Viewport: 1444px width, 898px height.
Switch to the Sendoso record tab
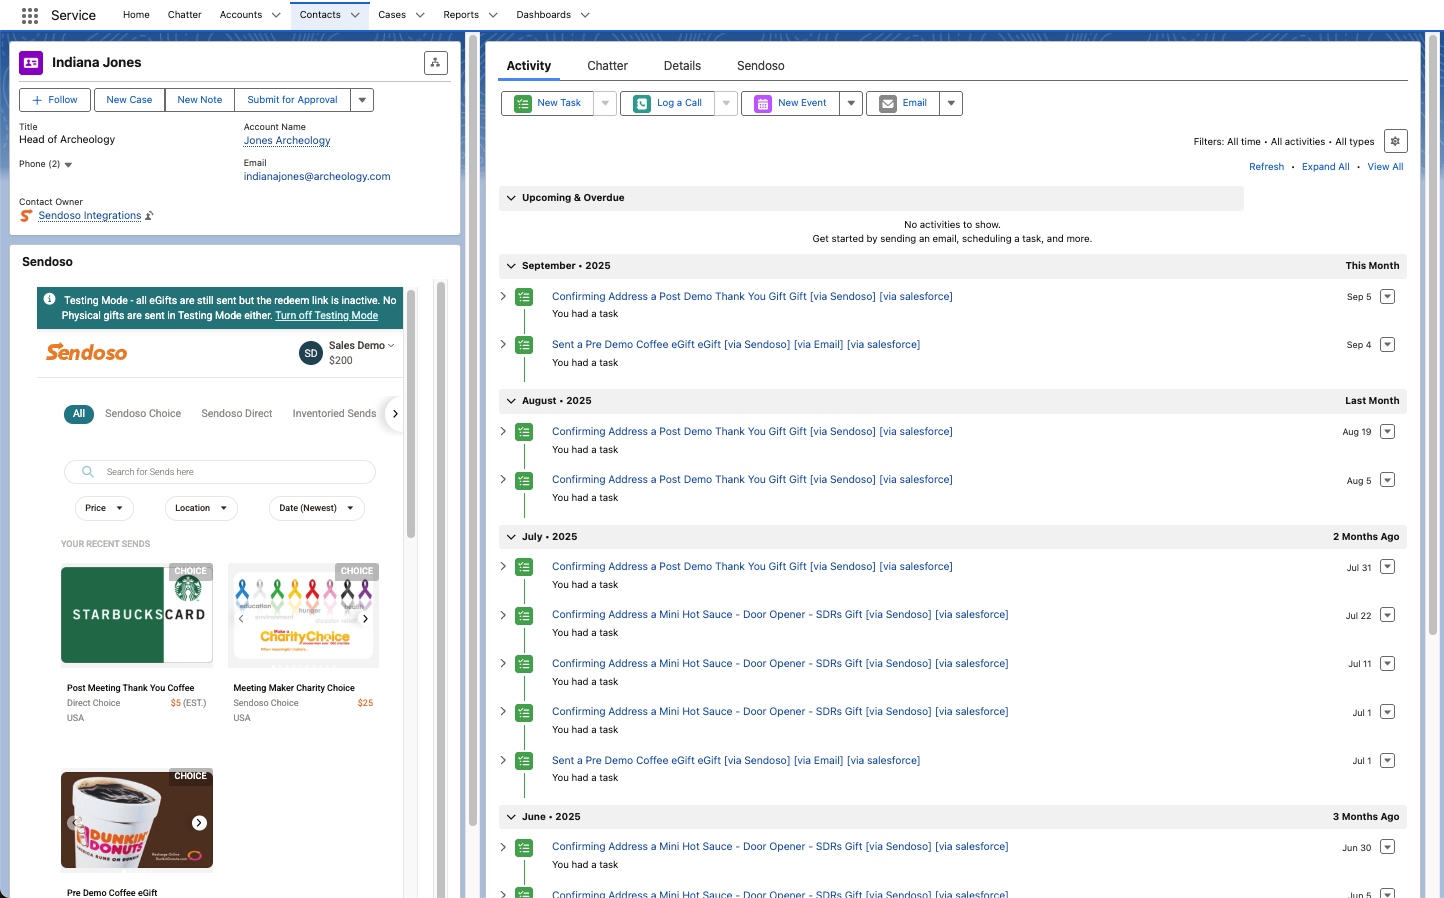(x=760, y=66)
